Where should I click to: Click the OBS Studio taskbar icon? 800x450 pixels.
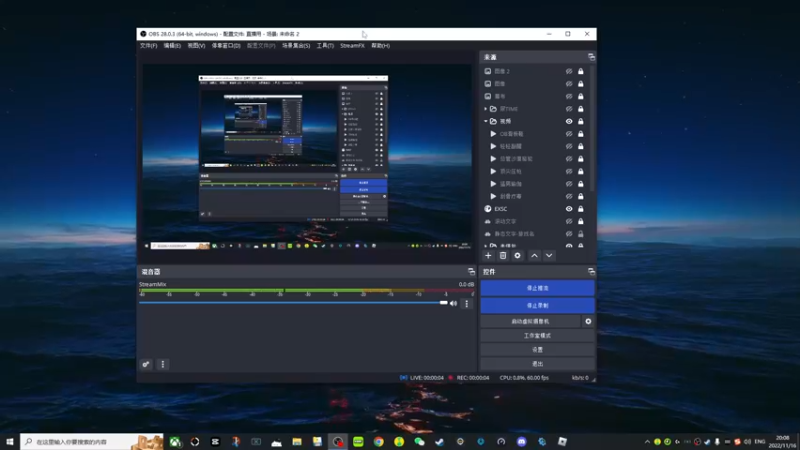pyautogui.click(x=338, y=442)
